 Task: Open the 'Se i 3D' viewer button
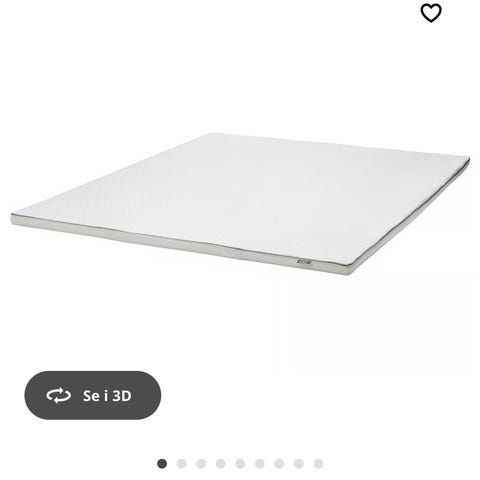[x=93, y=395]
